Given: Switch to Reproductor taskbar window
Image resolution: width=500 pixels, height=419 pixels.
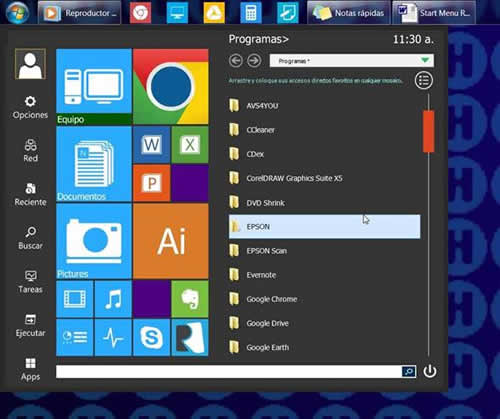Looking at the screenshot, I should tap(79, 13).
